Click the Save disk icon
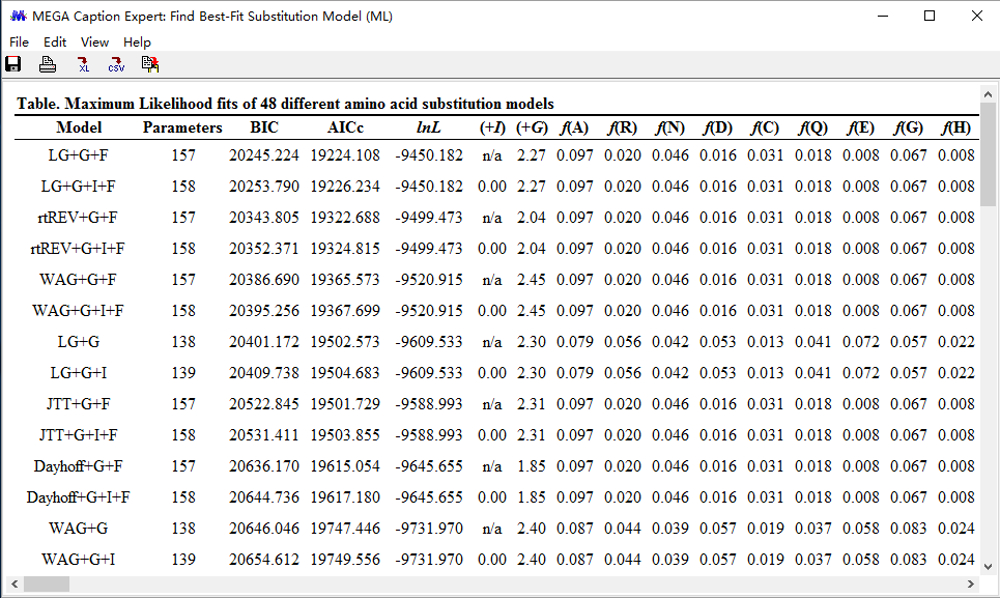This screenshot has width=1000, height=598. (x=14, y=65)
